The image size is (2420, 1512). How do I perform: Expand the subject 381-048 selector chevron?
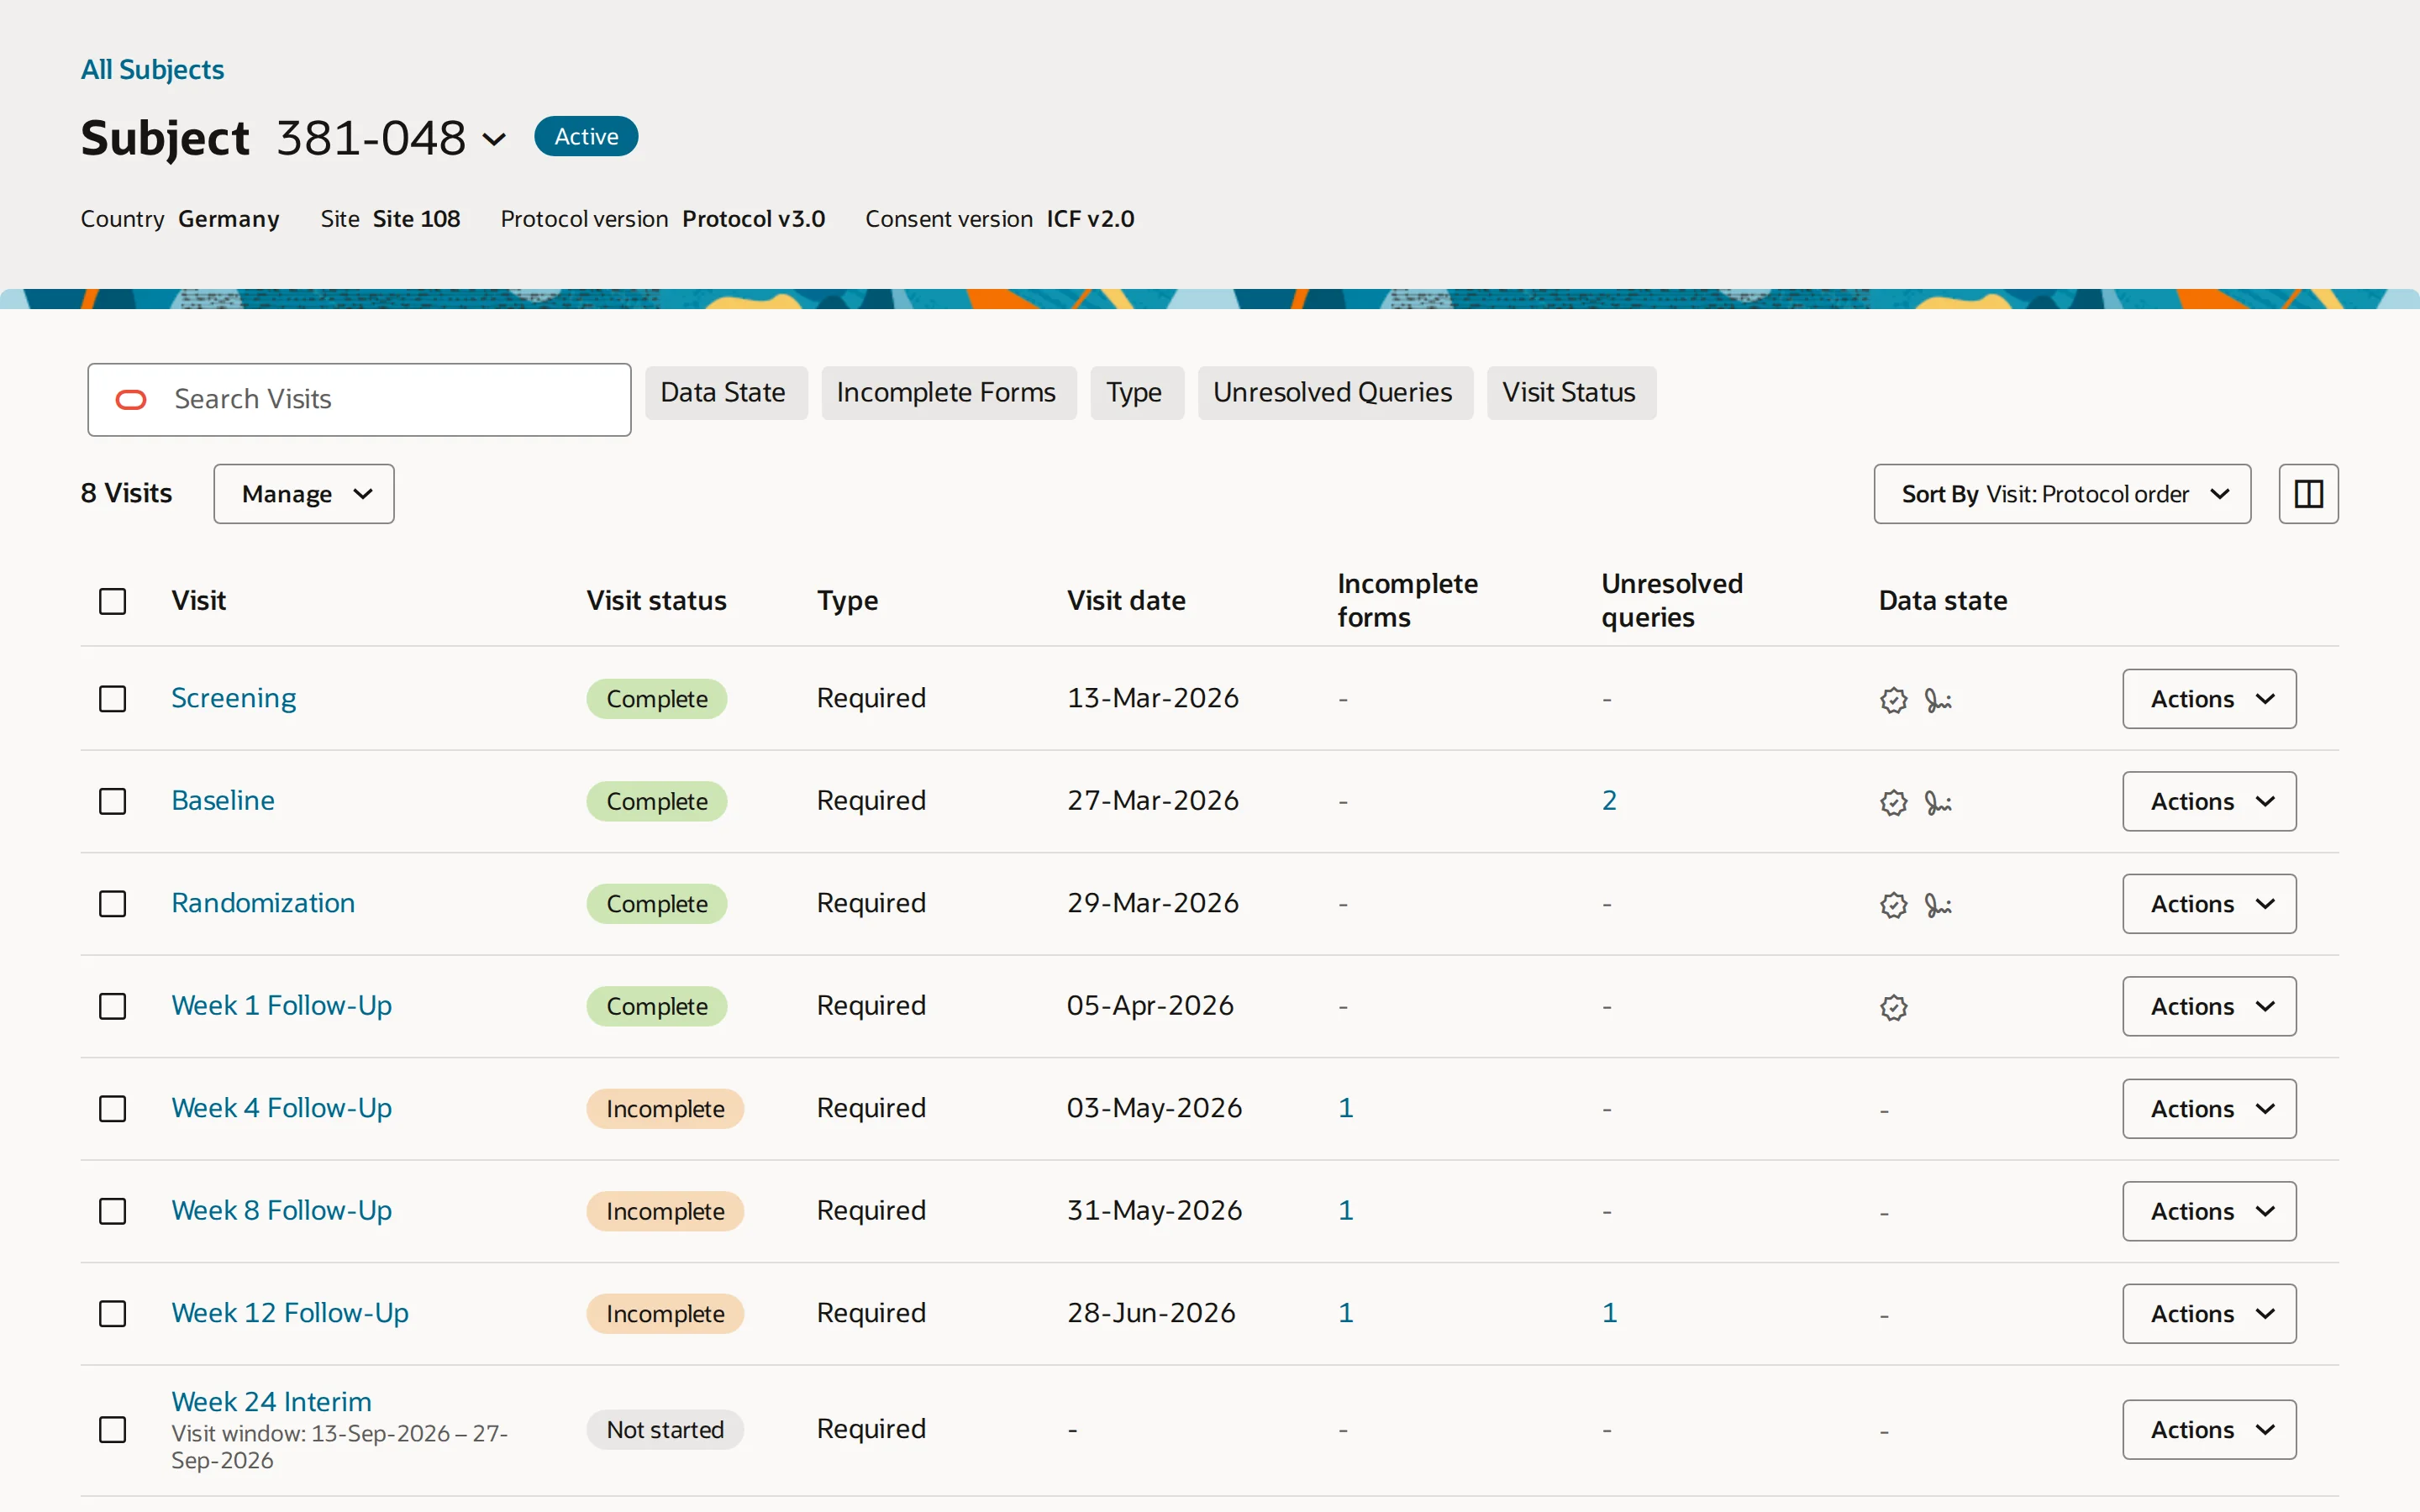494,139
